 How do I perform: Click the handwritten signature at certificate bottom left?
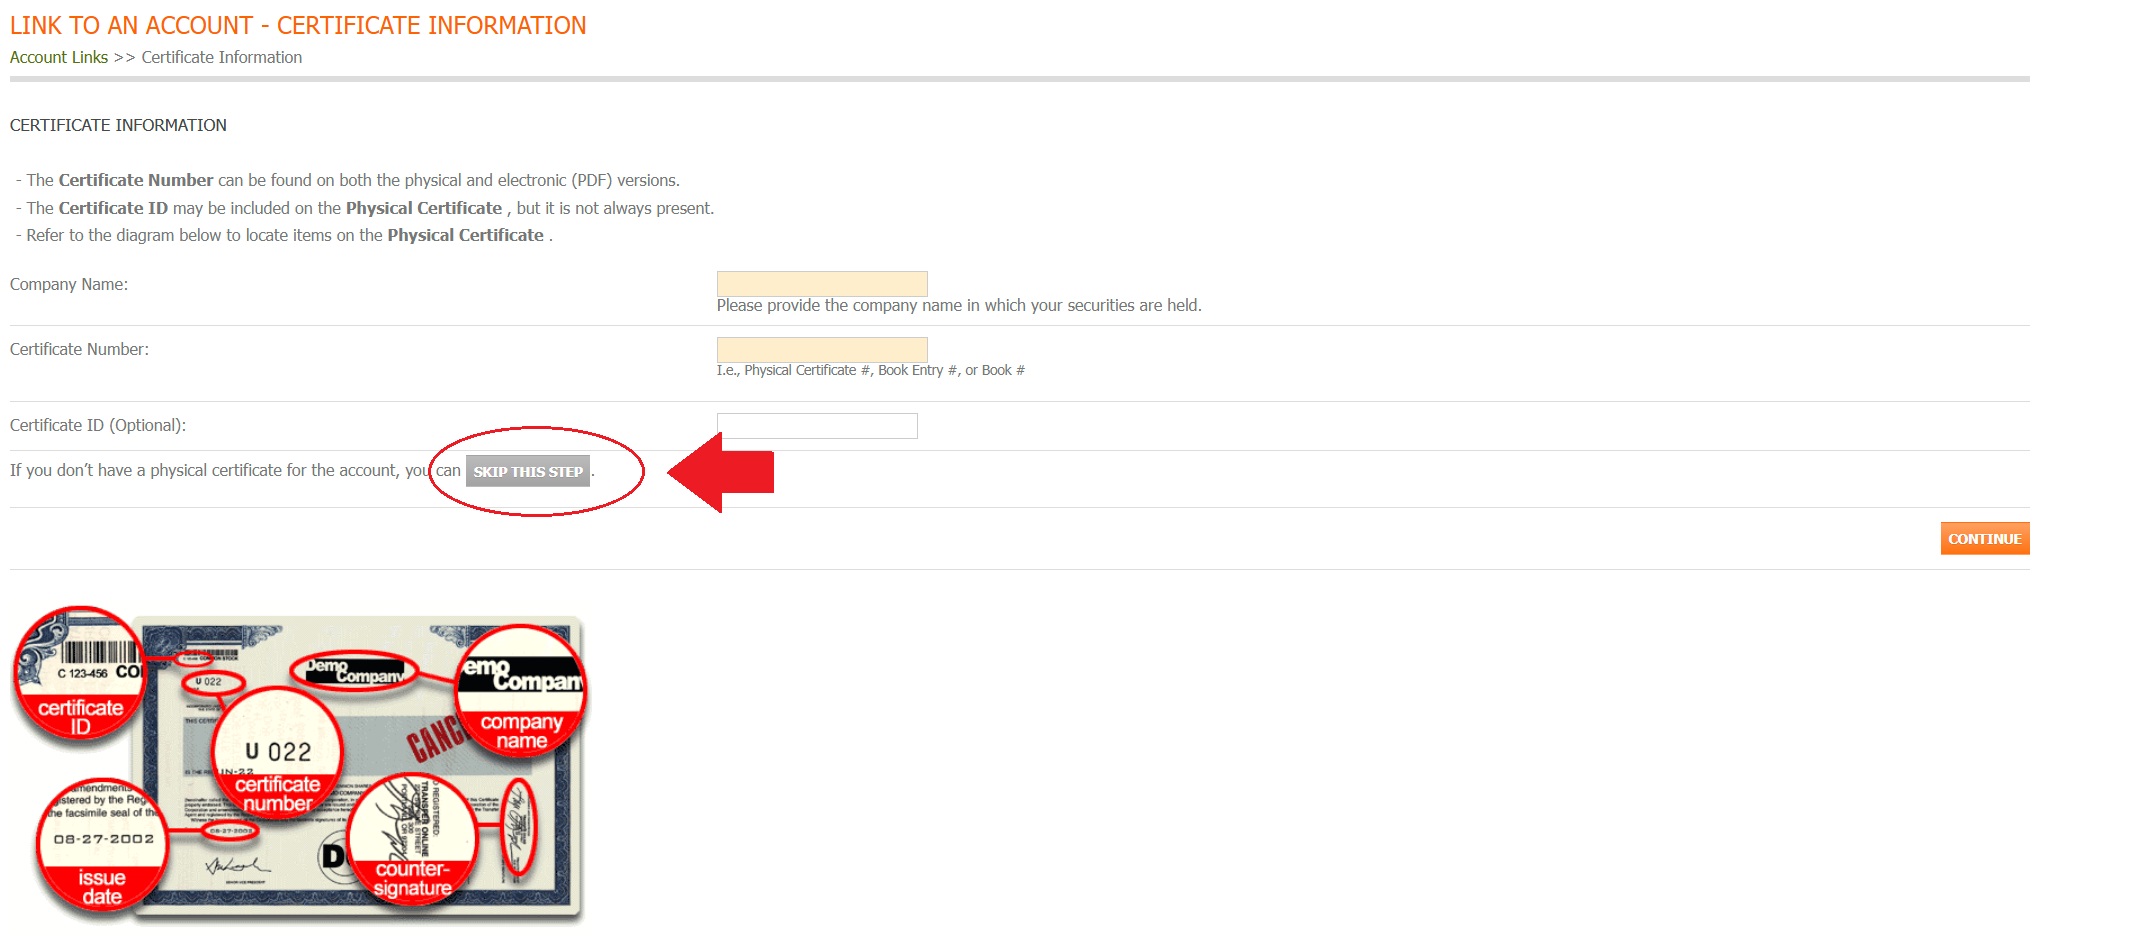[x=236, y=865]
